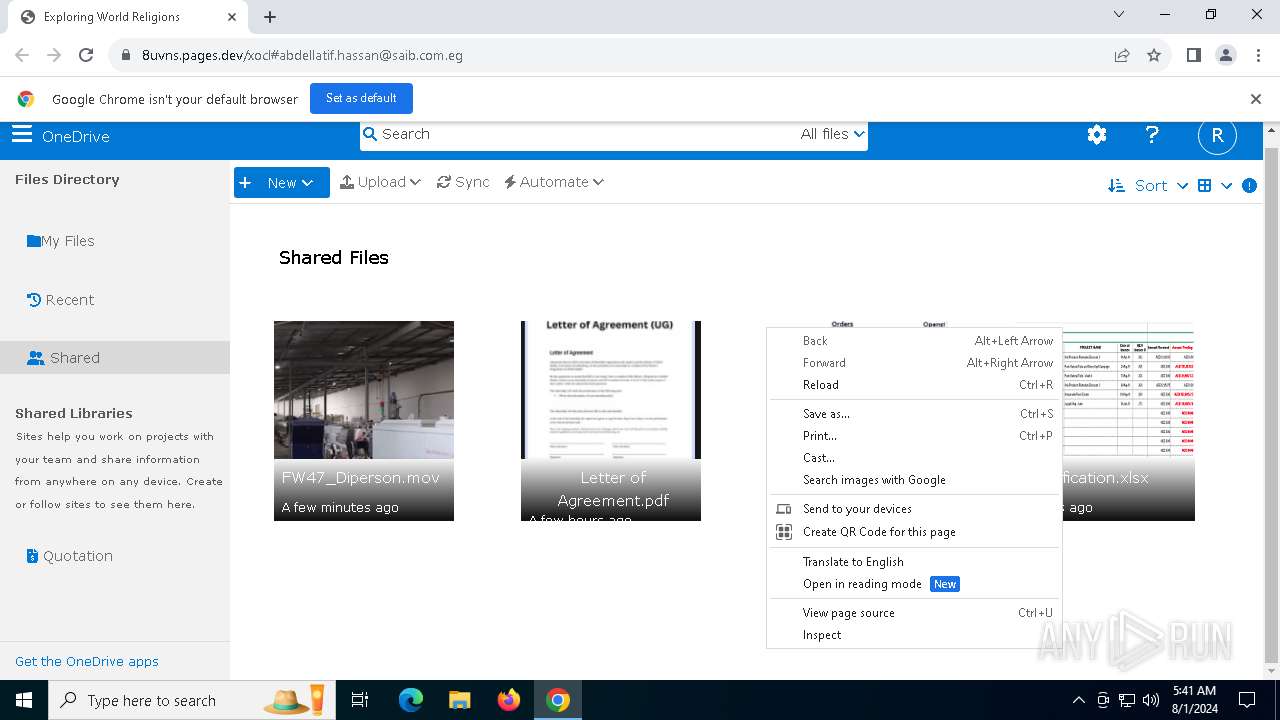Expand the view options chevron

point(1226,186)
